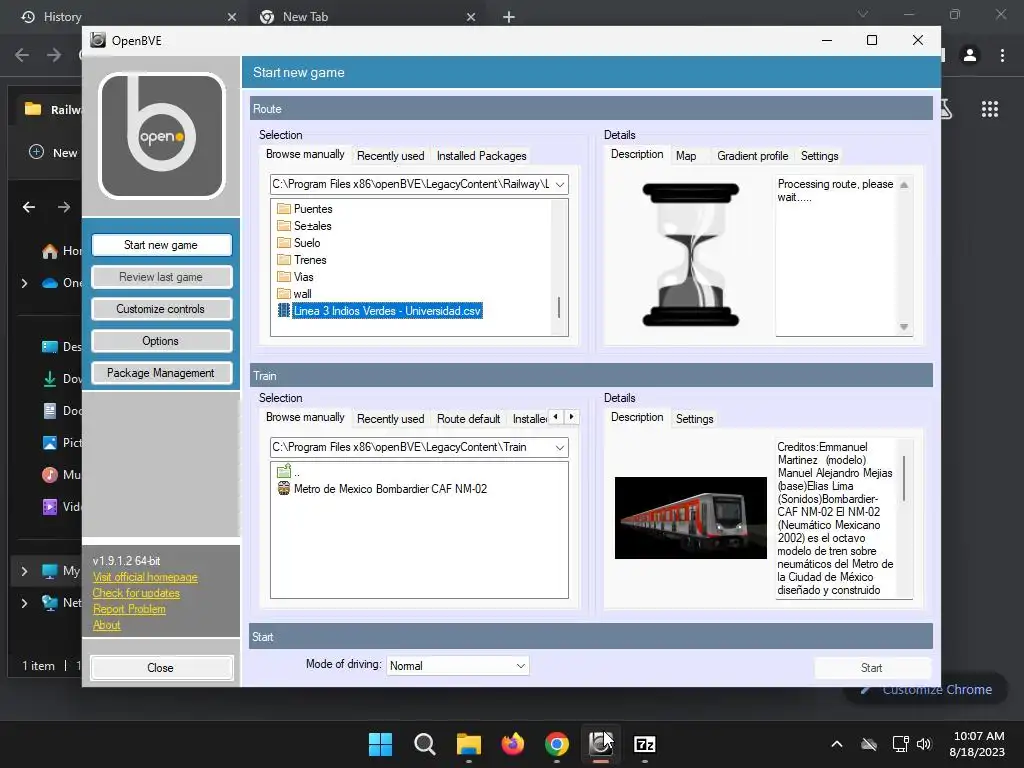The height and width of the screenshot is (768, 1024).
Task: Select the Suelo folder
Action: tap(298, 243)
